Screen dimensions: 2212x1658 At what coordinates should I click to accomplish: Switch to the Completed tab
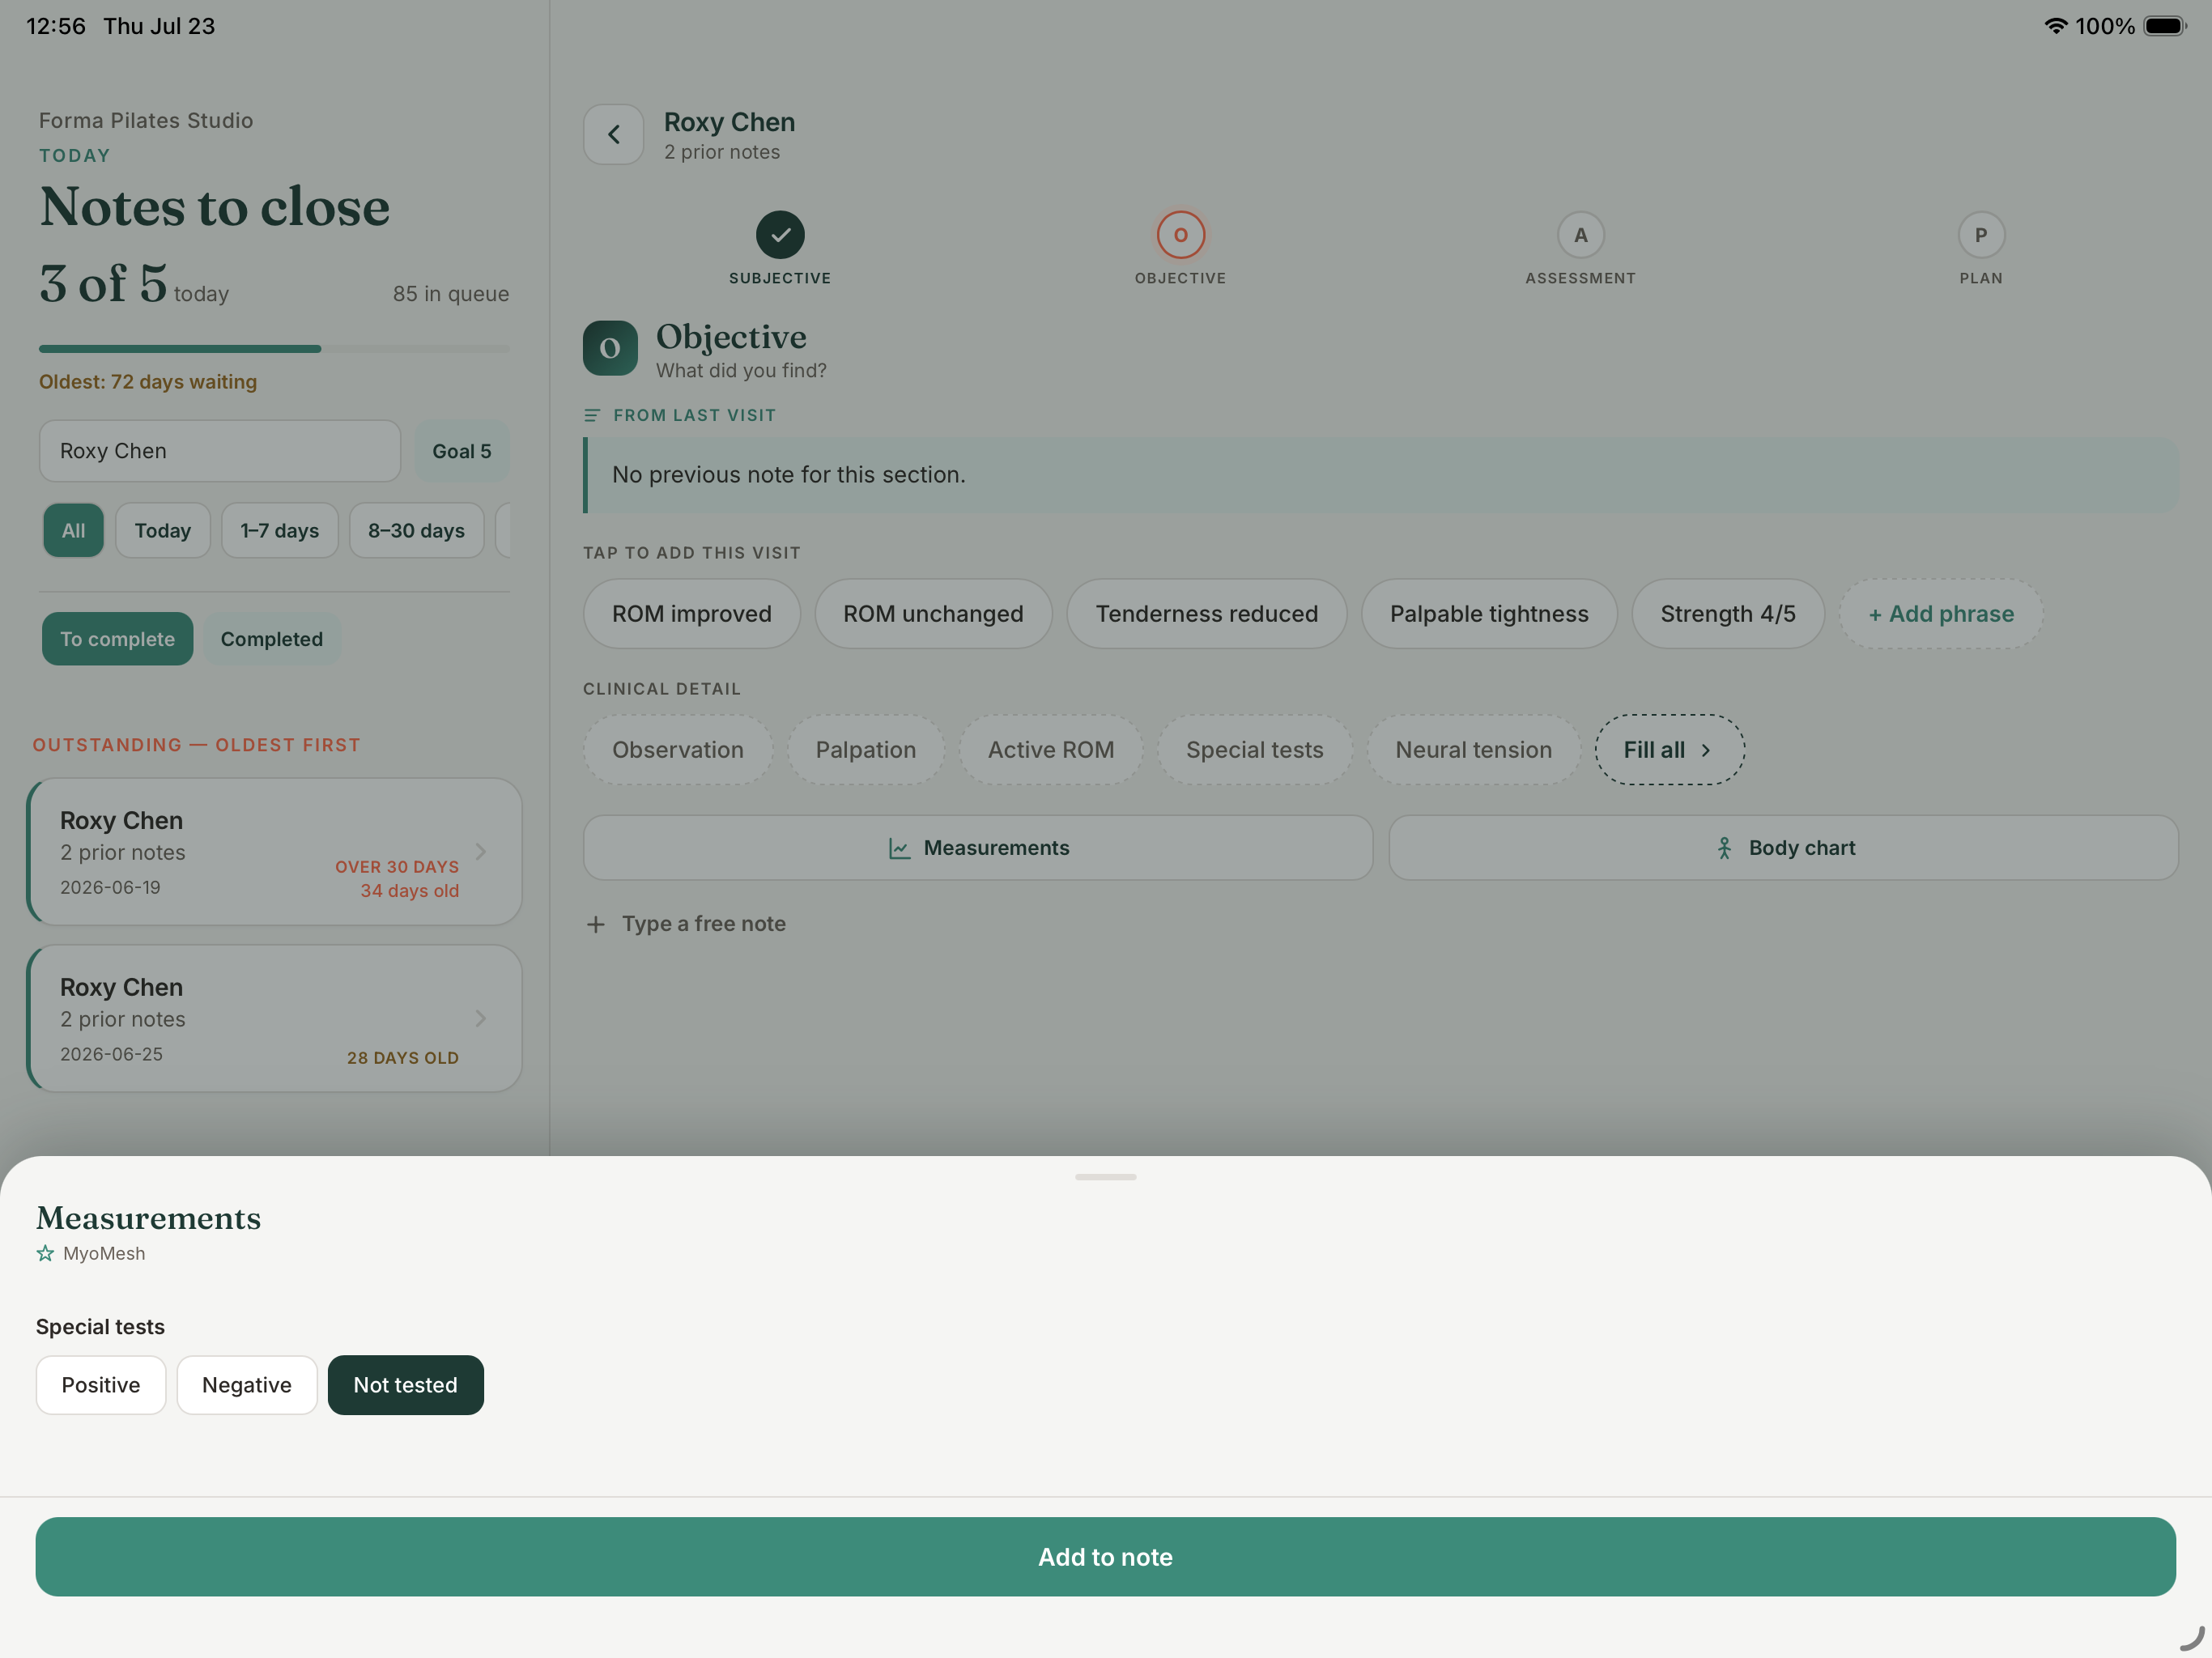[272, 639]
